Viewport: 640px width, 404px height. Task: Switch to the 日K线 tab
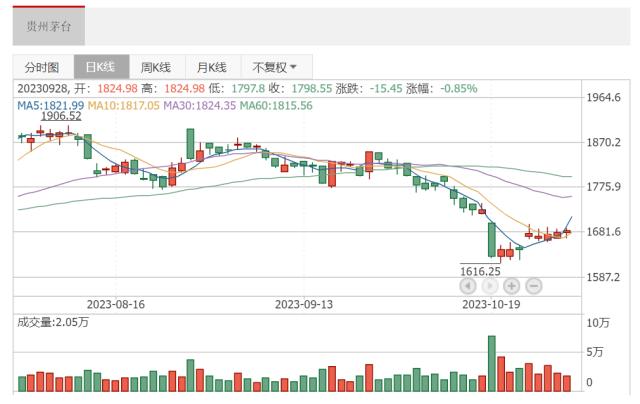pos(101,67)
